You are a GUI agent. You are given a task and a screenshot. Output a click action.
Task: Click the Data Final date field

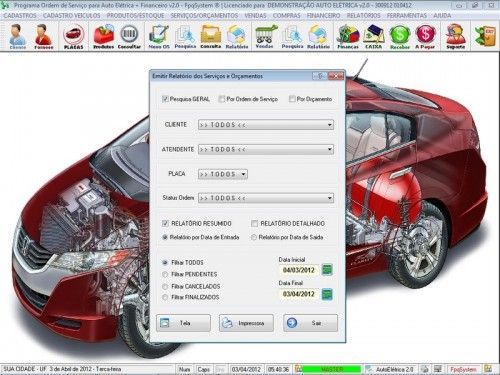[299, 294]
